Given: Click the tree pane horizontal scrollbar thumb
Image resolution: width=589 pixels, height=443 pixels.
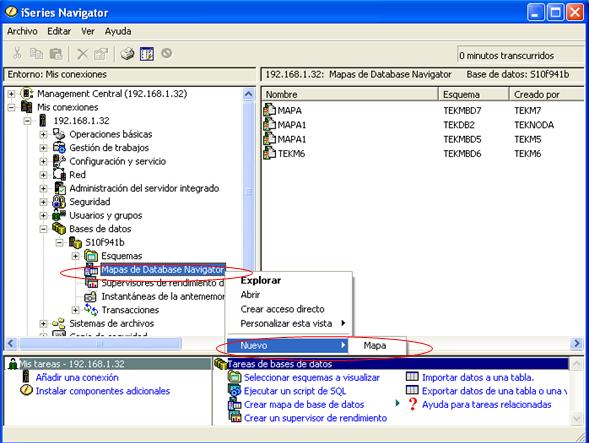Looking at the screenshot, I should click(100, 343).
